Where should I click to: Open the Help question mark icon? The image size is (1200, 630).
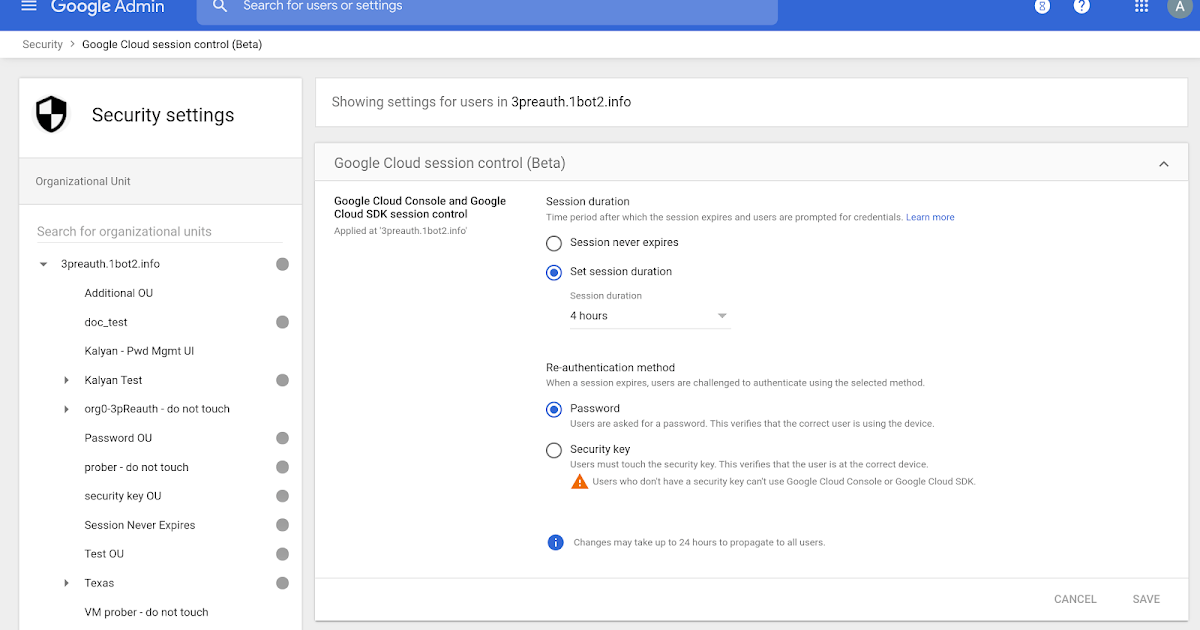1081,7
